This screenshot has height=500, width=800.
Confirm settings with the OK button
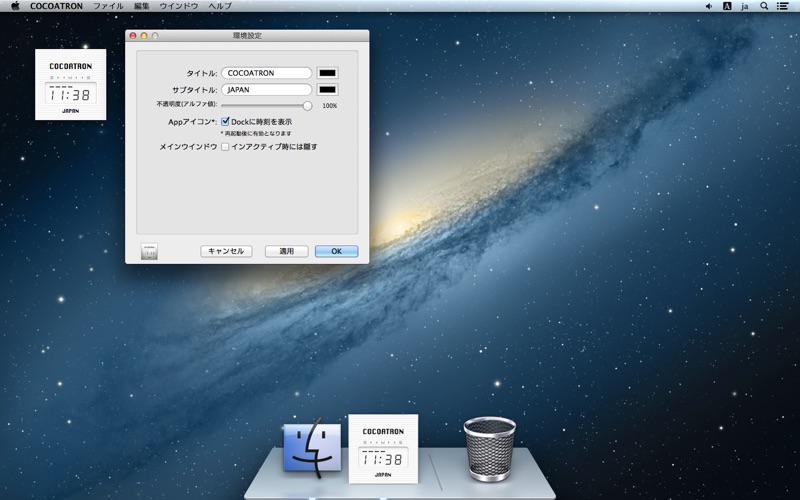336,251
